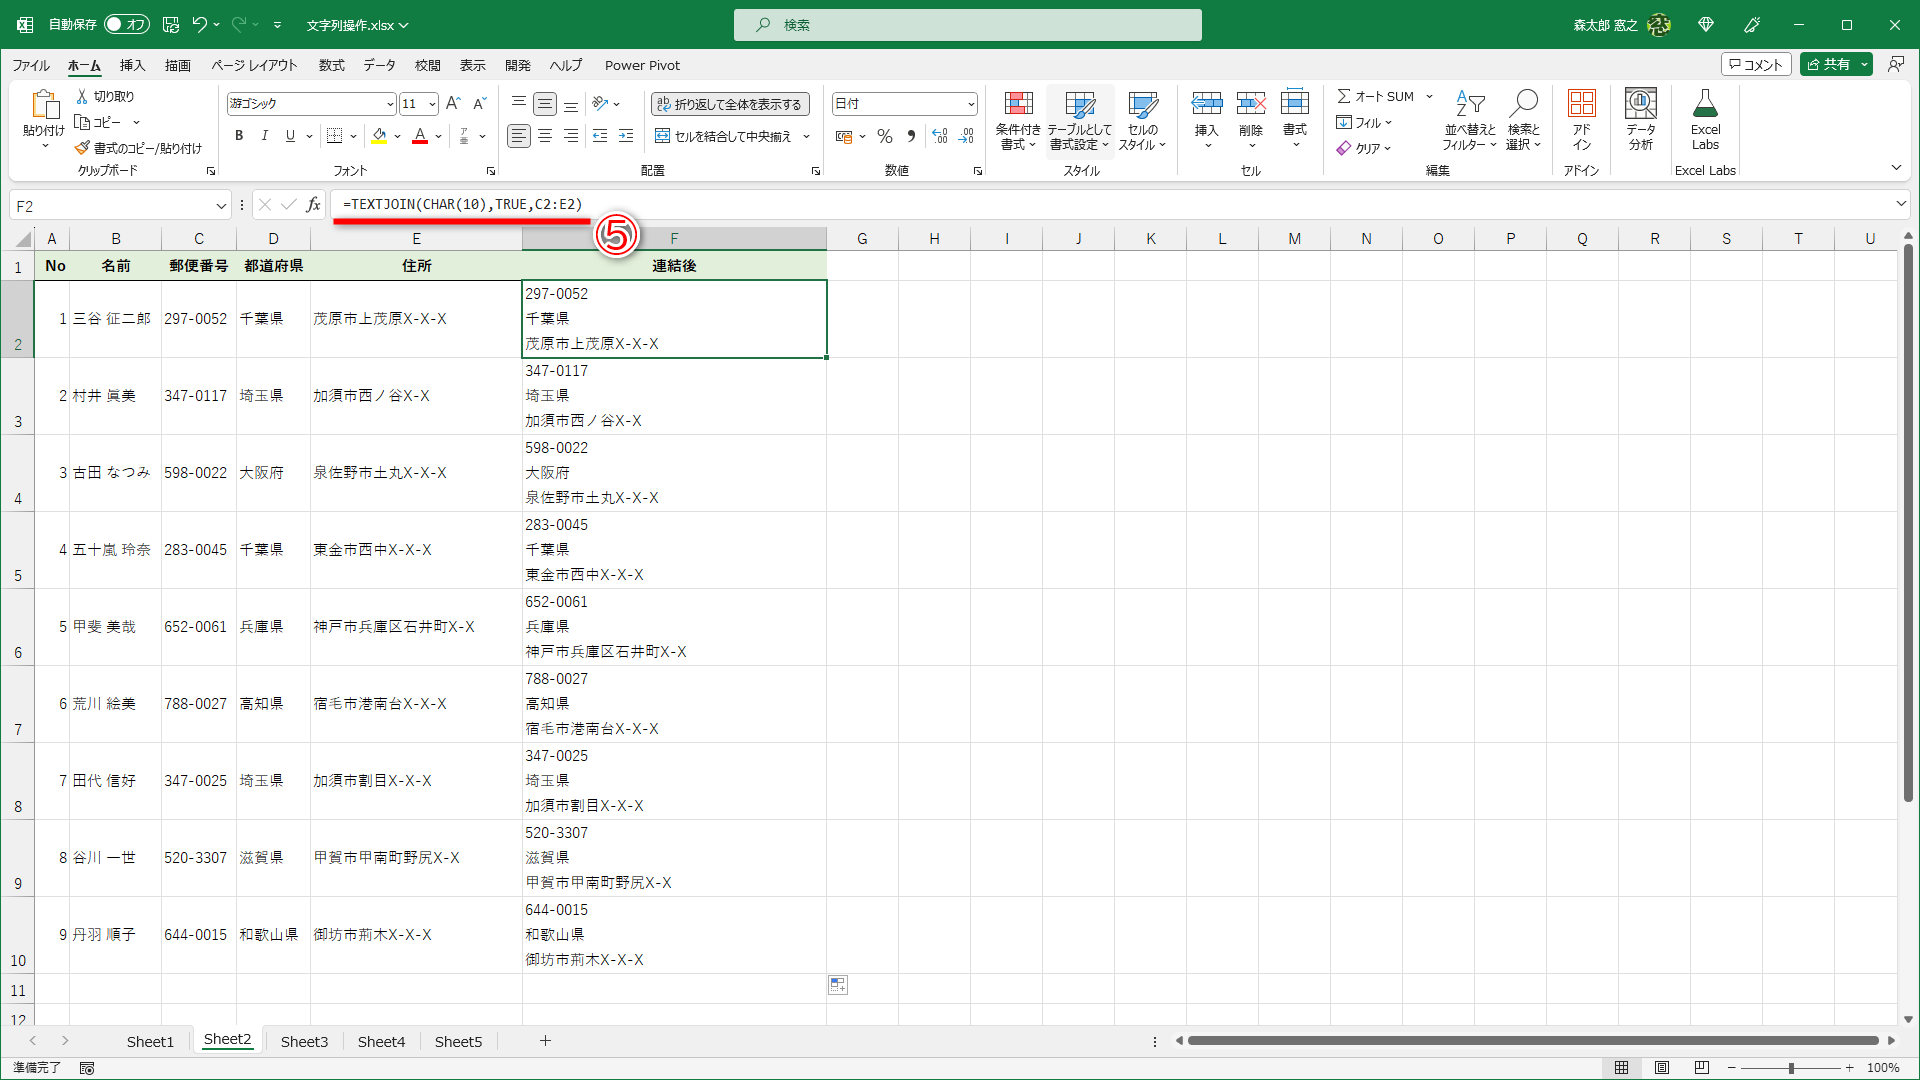1920x1080 pixels.
Task: Toggle 折り返して全体を表示する wrap text
Action: (x=729, y=103)
